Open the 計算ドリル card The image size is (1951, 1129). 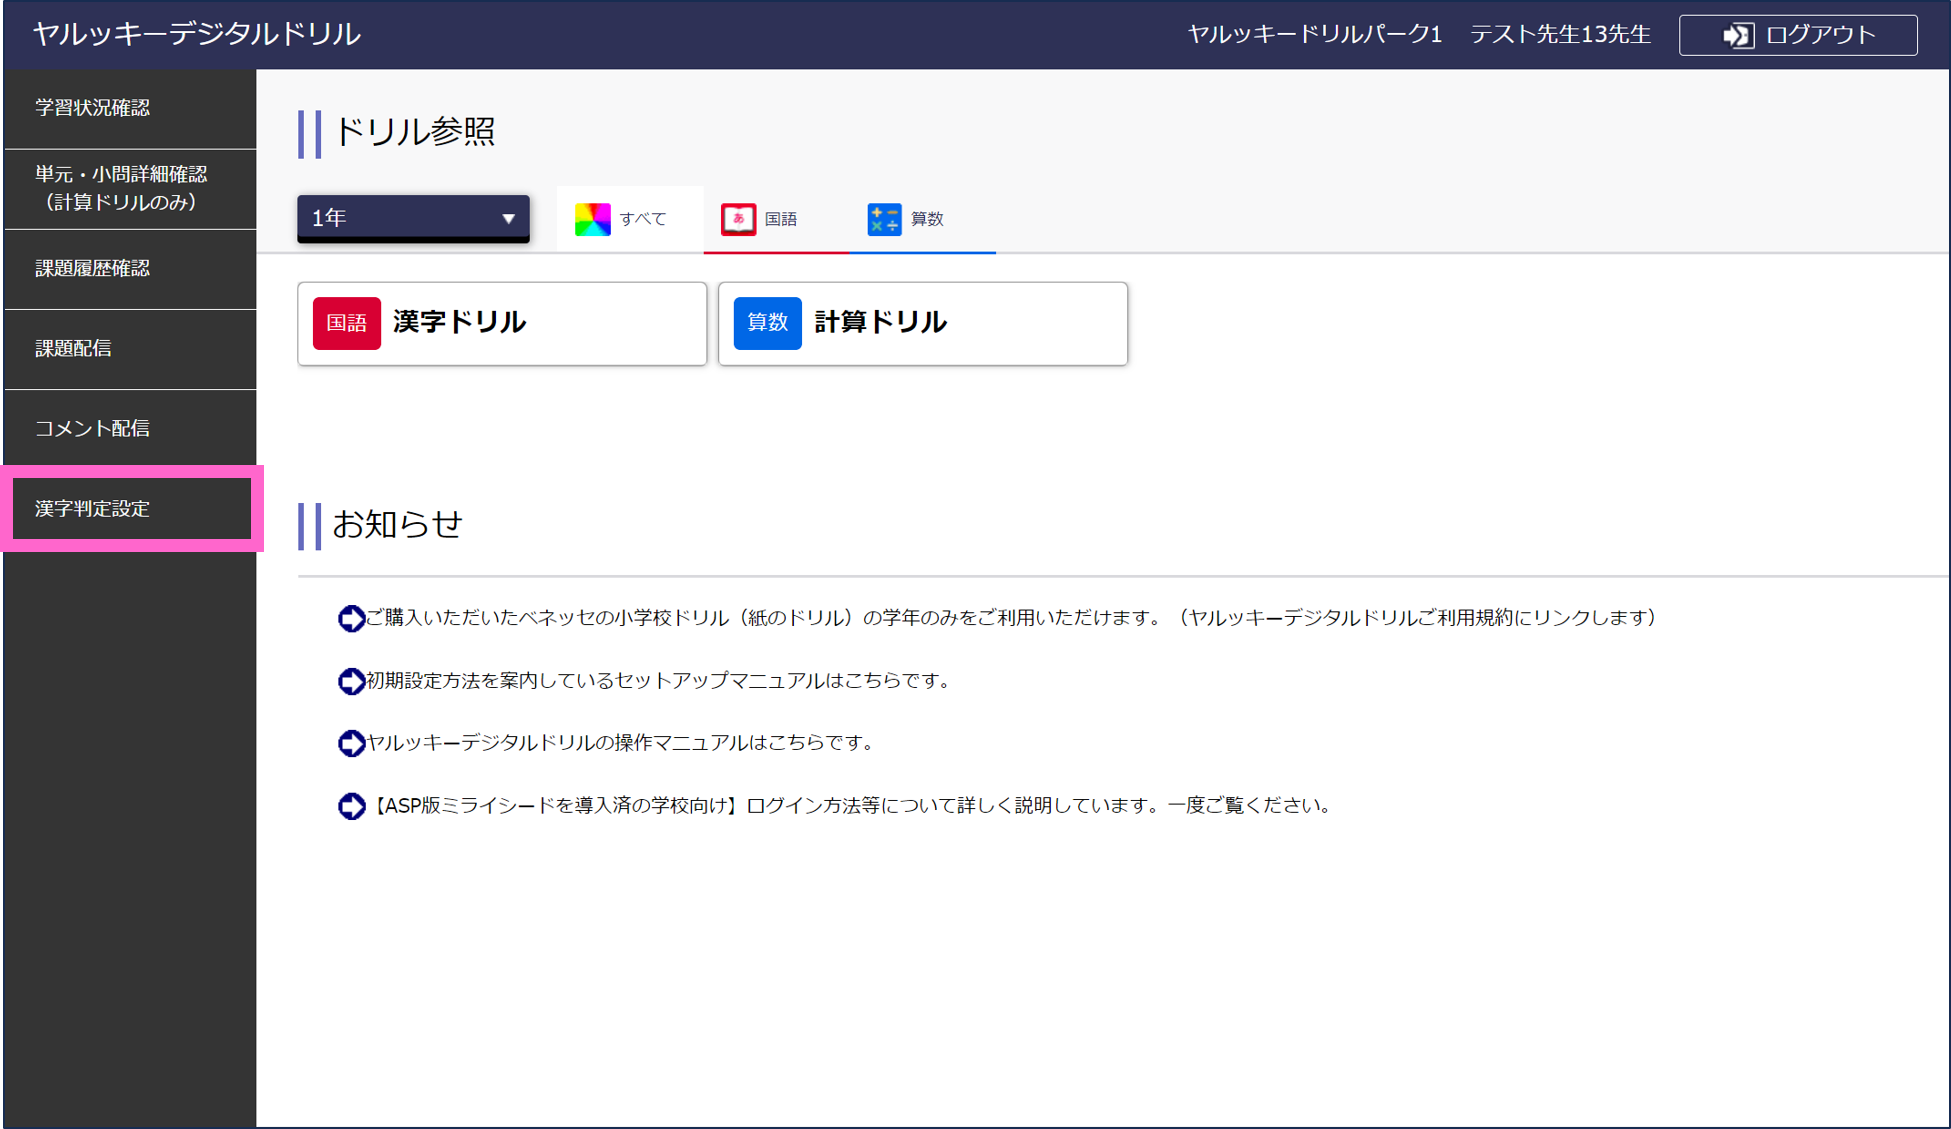click(x=922, y=322)
